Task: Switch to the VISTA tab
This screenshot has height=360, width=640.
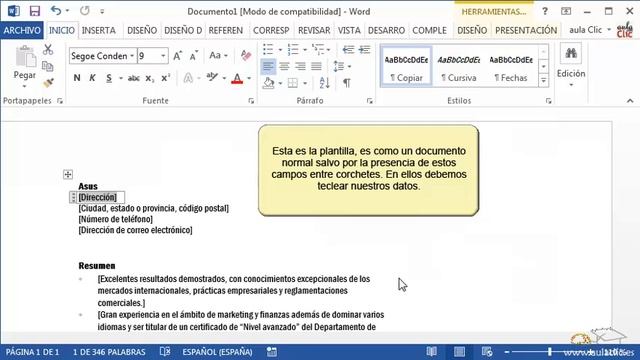Action: point(349,30)
